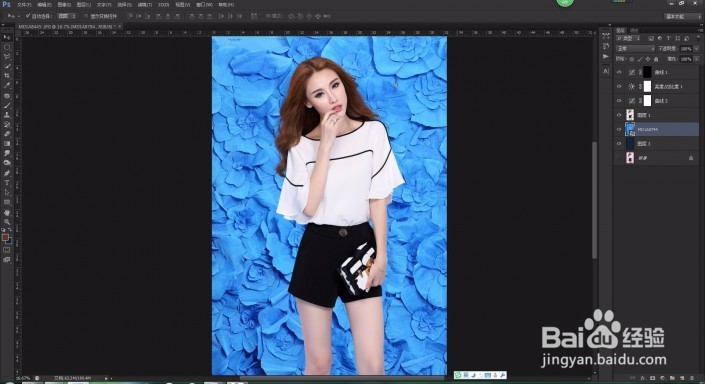This screenshot has width=705, height=384.
Task: Select the Move tool in the toolbox
Action: pos(7,37)
